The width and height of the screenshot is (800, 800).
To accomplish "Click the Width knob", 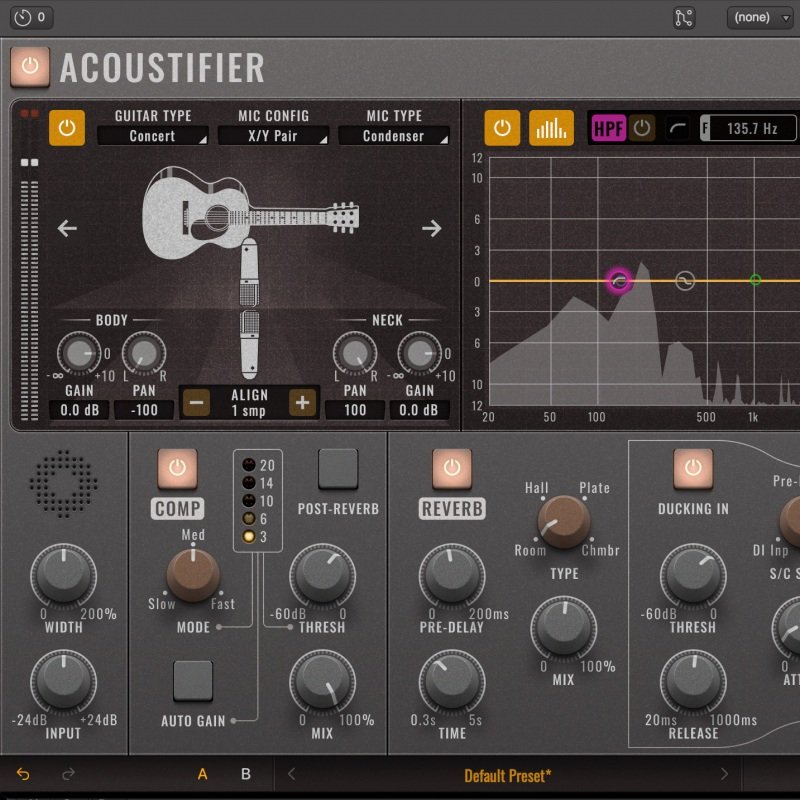I will pos(64,576).
